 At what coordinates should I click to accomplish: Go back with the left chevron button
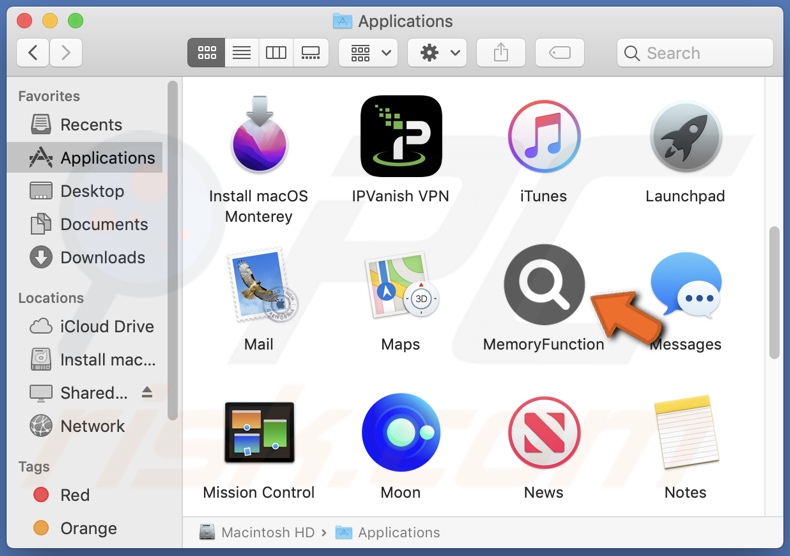point(33,52)
